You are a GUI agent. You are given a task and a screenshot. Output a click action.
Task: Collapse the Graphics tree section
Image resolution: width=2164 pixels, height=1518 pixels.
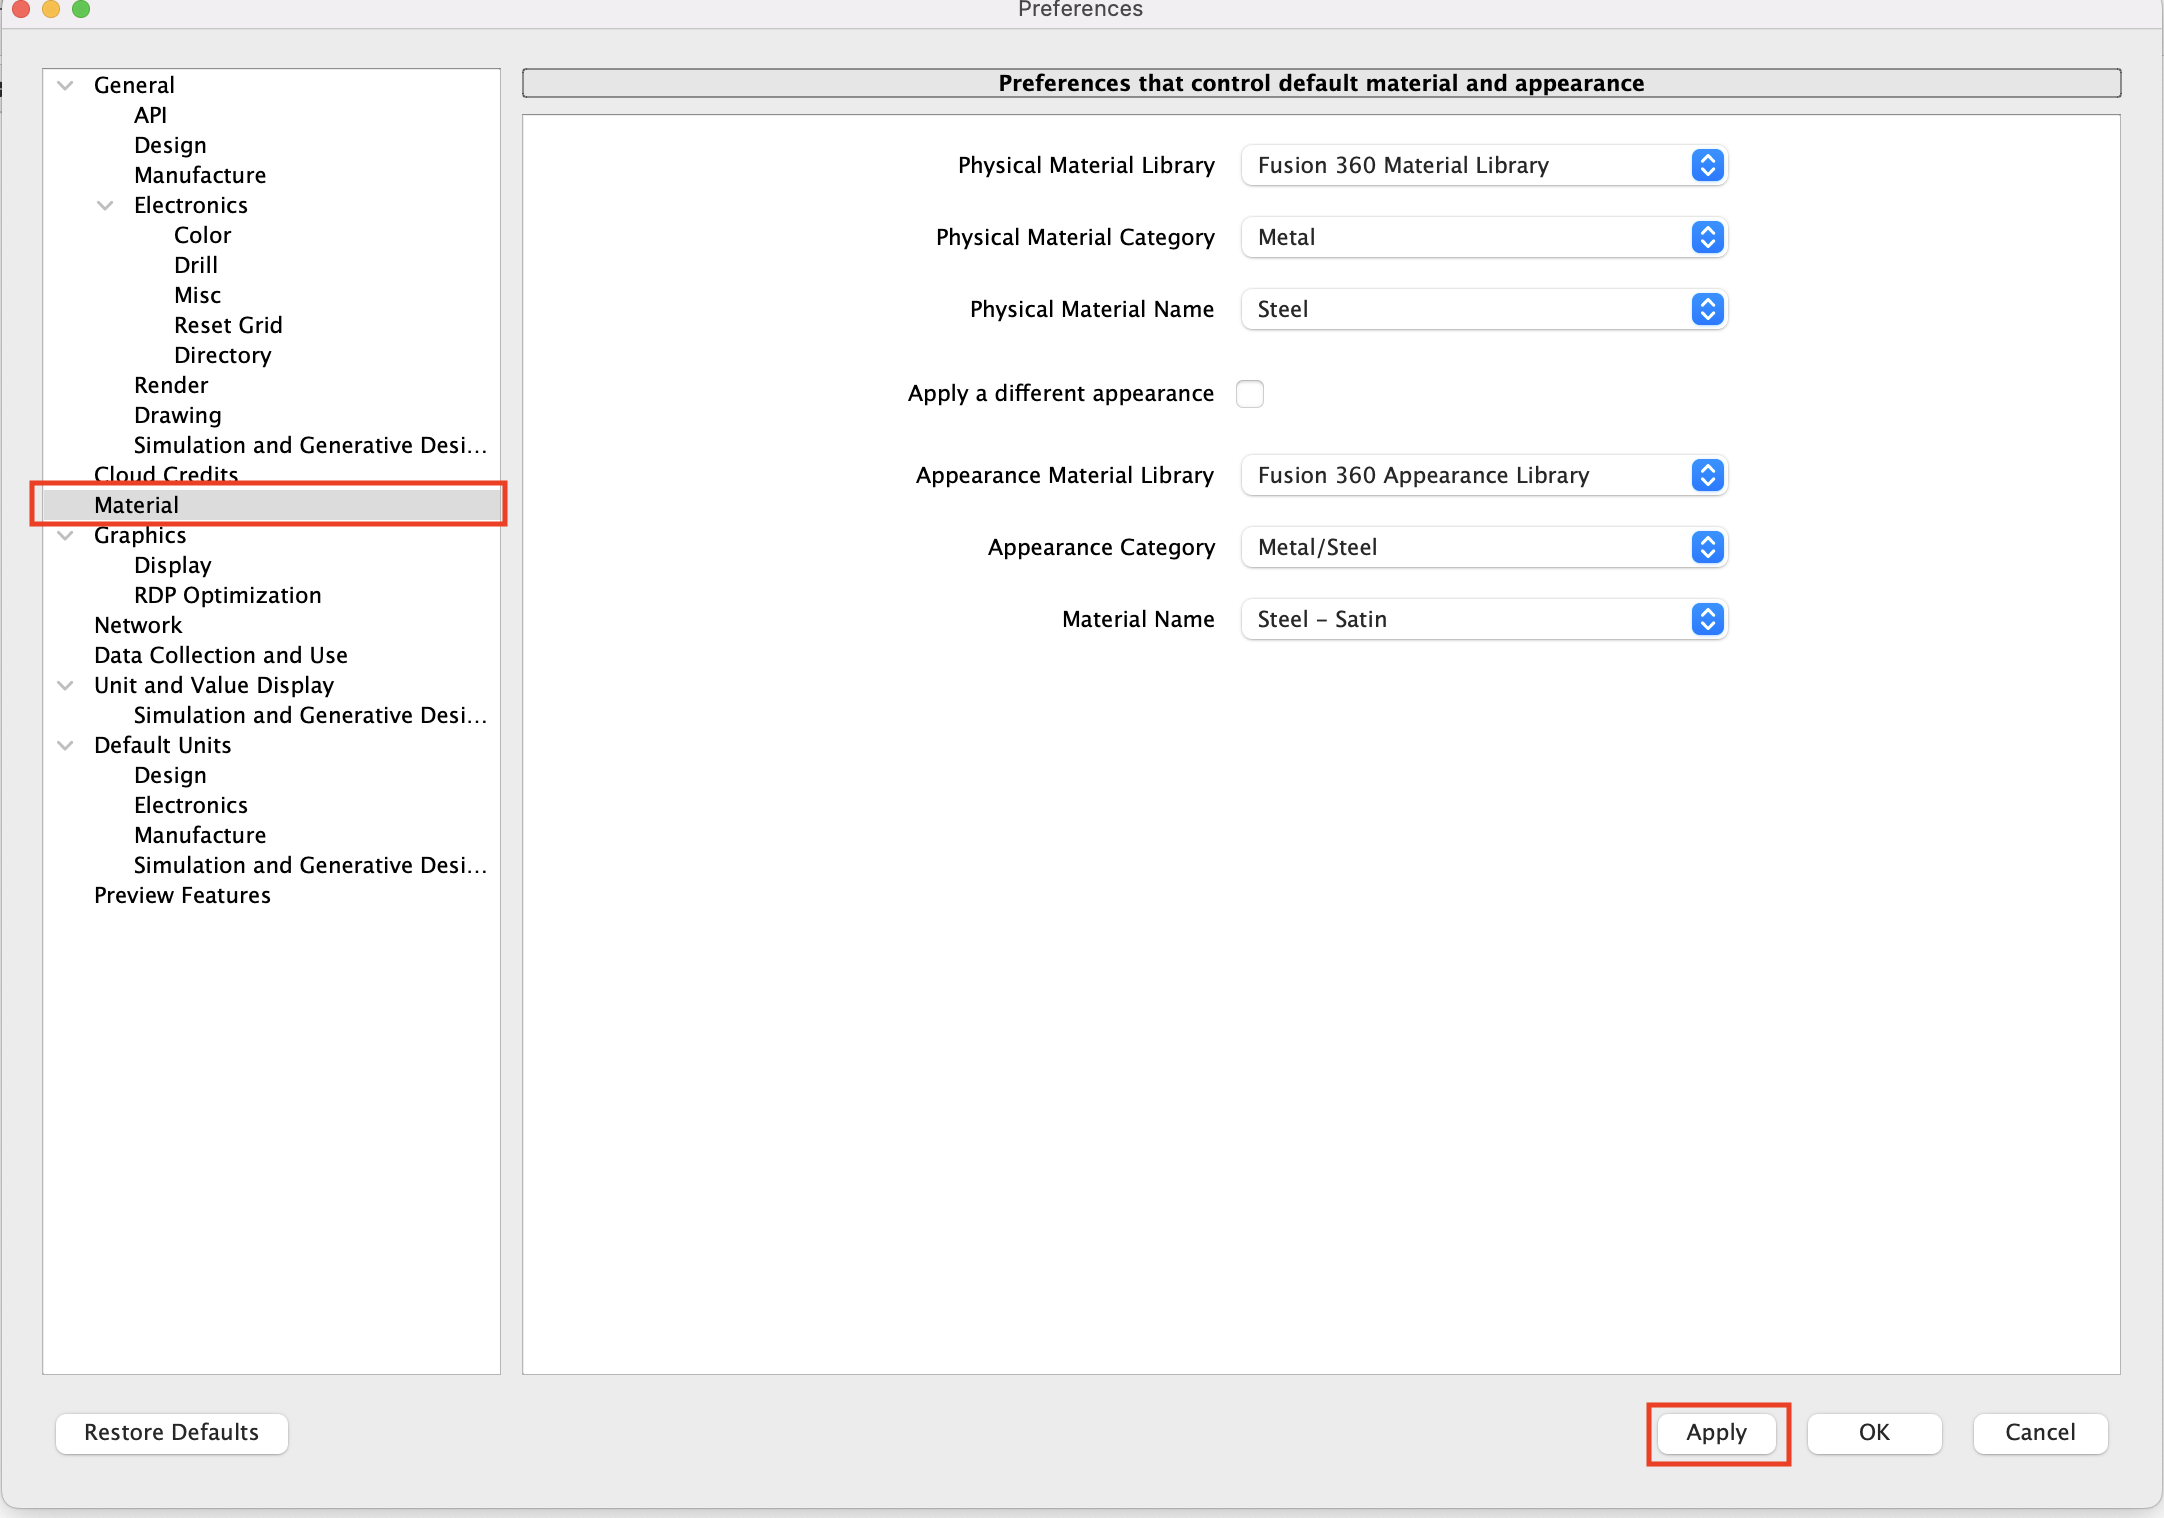(x=66, y=535)
